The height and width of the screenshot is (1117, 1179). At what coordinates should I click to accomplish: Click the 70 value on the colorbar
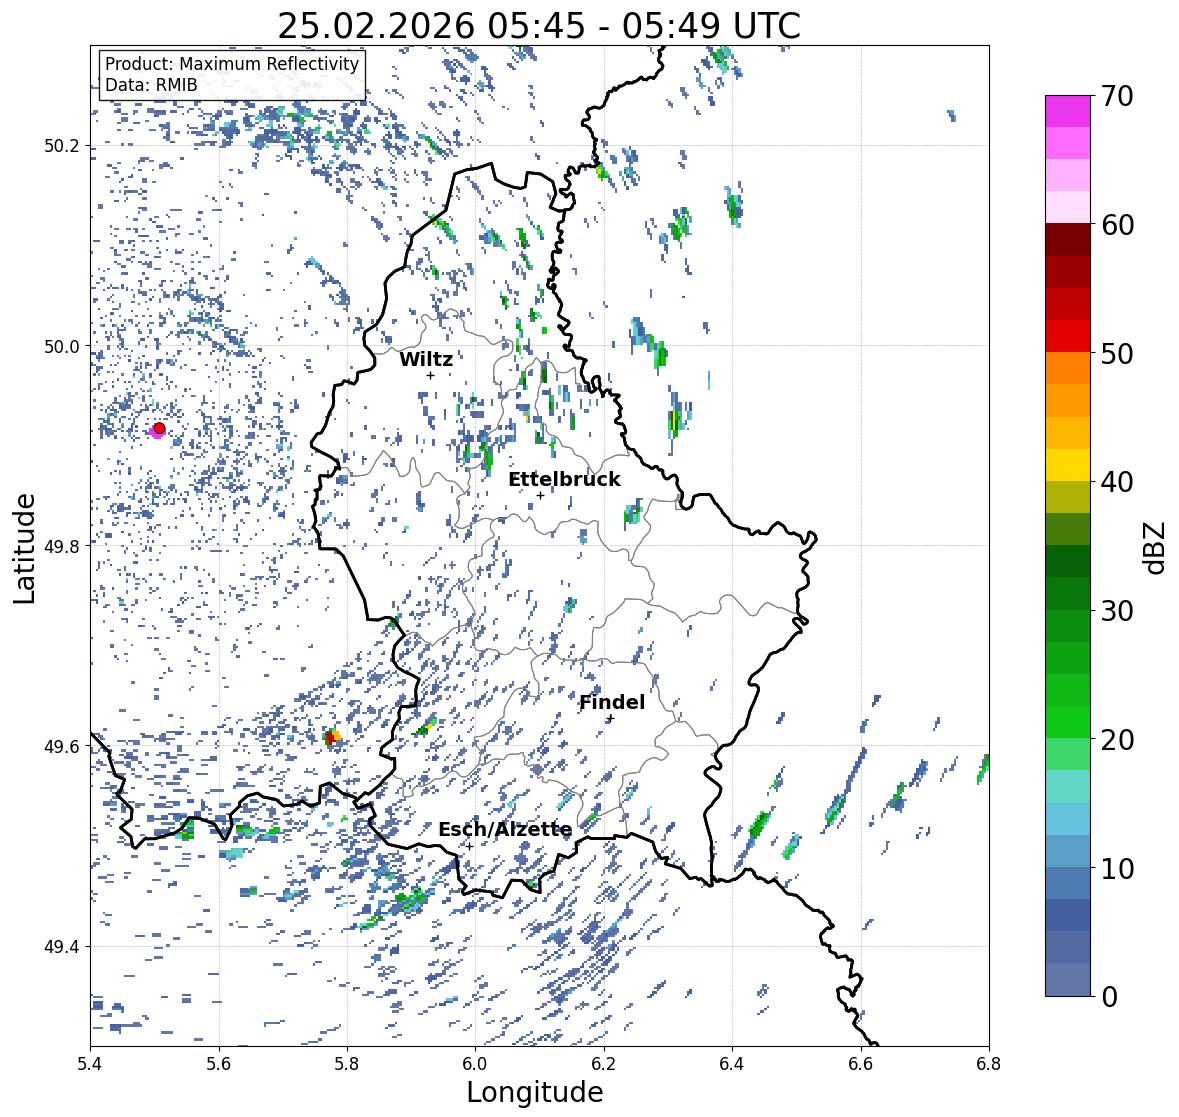tap(1116, 96)
